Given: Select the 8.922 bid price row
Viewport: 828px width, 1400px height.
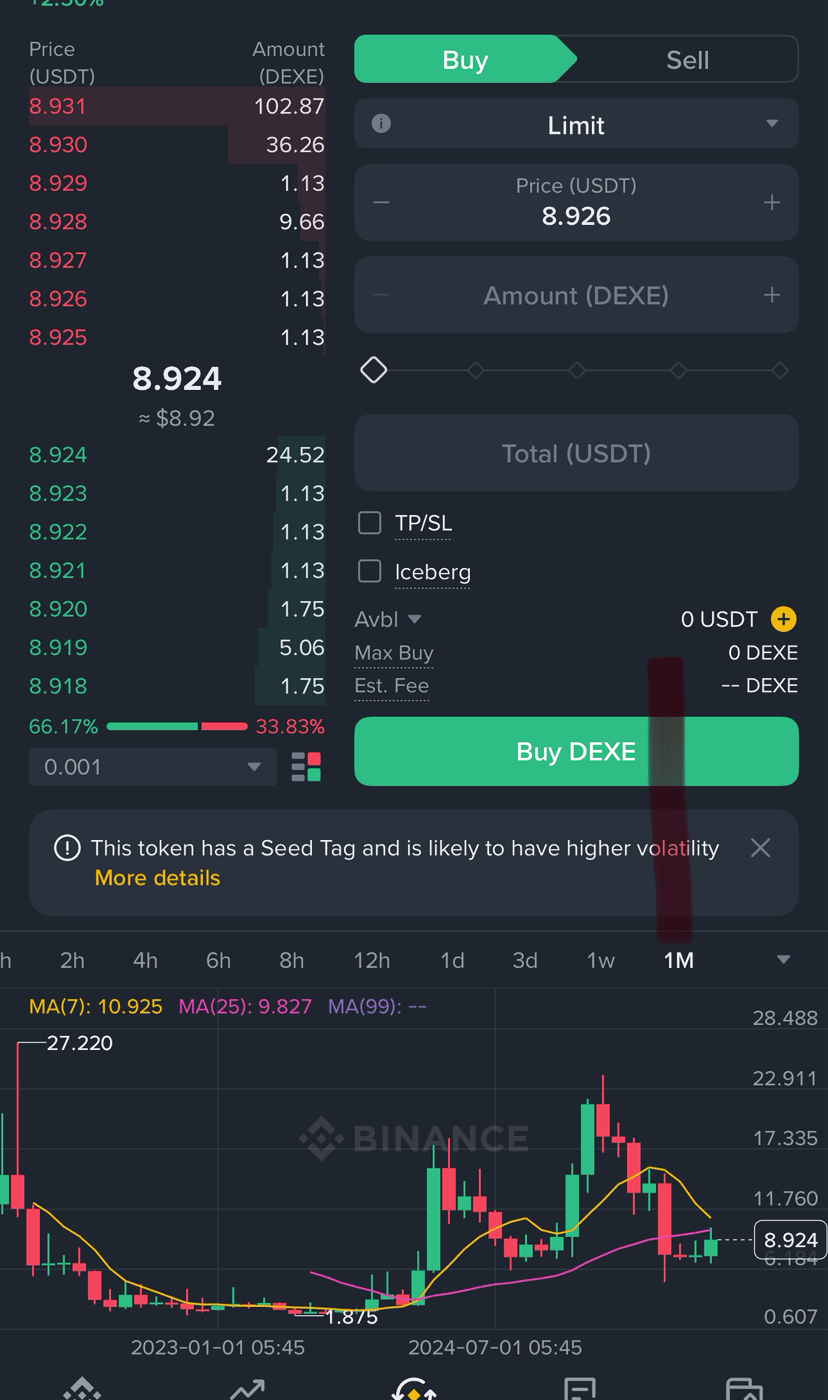Looking at the screenshot, I should coord(177,531).
